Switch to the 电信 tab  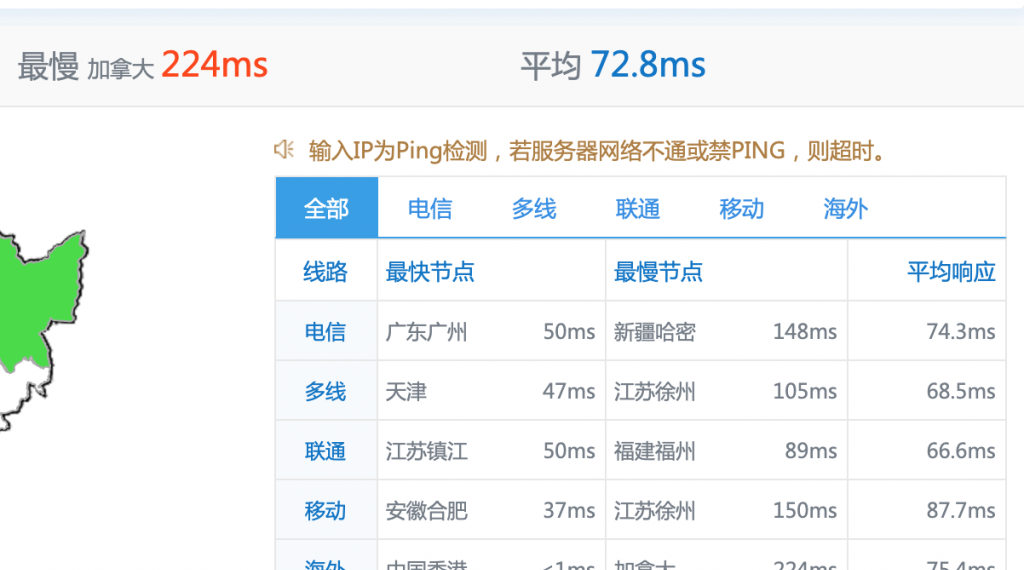(x=430, y=209)
